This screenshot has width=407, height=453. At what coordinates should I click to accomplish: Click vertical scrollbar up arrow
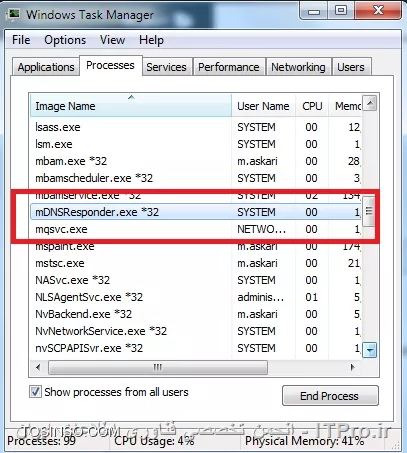(x=370, y=103)
